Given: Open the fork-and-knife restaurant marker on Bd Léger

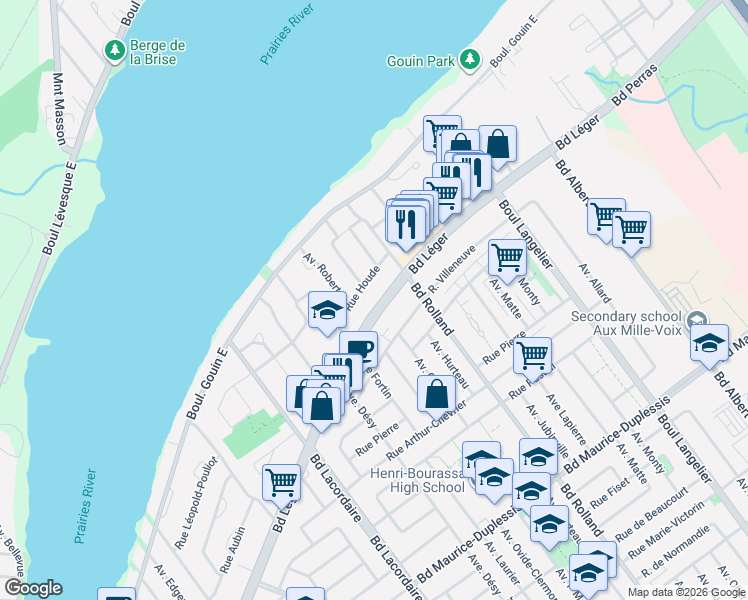Looking at the screenshot, I should click(406, 227).
